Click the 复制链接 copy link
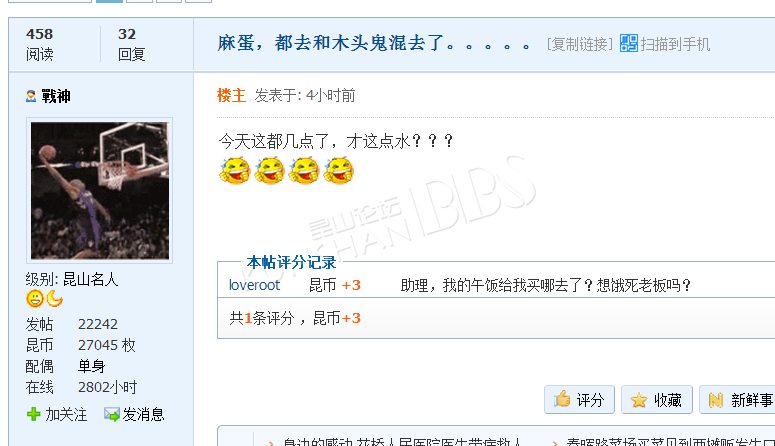The image size is (775, 446). [x=579, y=45]
